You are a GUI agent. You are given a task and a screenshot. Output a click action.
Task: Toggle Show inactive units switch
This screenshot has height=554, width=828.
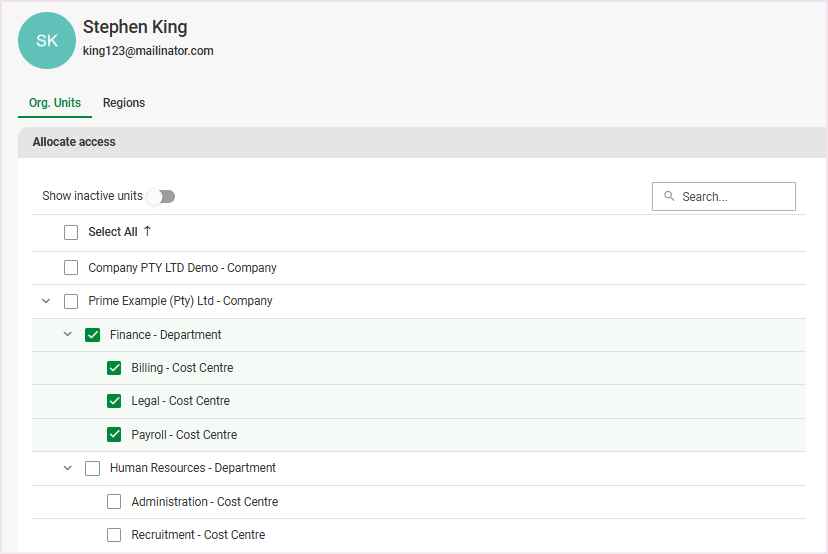[x=161, y=196]
